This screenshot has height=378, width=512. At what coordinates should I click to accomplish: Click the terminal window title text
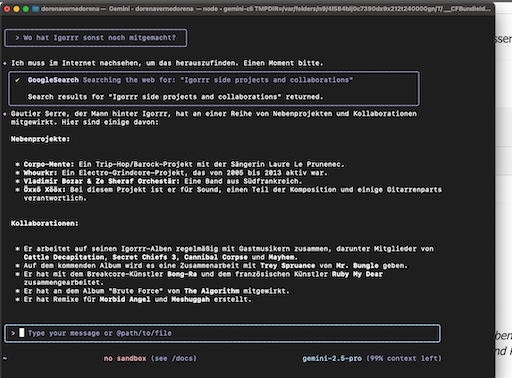pyautogui.click(x=266, y=9)
